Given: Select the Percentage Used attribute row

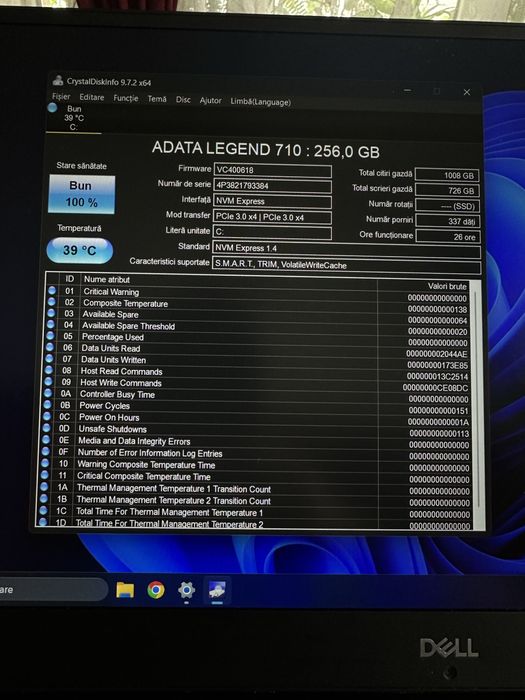Looking at the screenshot, I should coord(258,339).
